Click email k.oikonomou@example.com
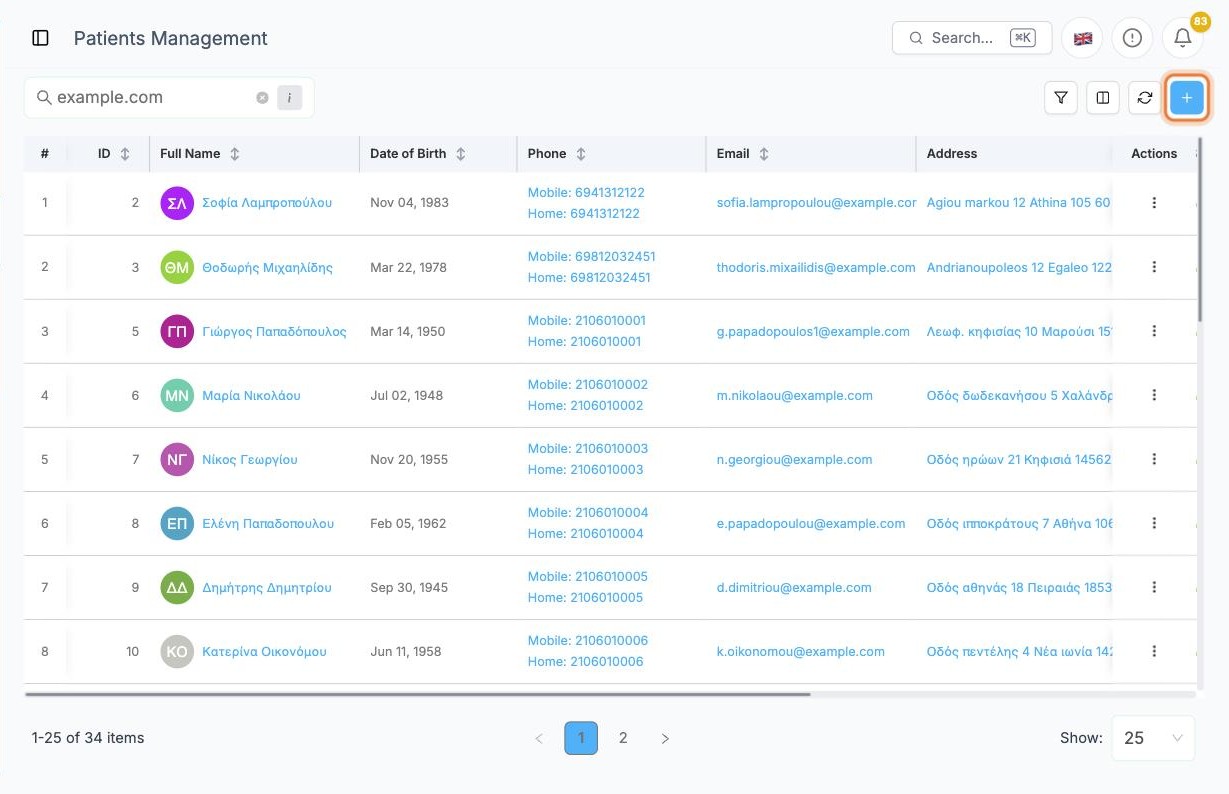 [801, 651]
